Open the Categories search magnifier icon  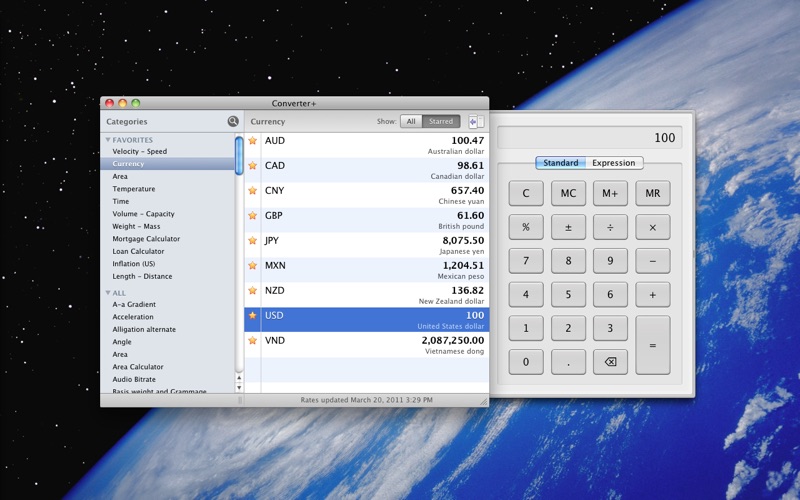[233, 121]
